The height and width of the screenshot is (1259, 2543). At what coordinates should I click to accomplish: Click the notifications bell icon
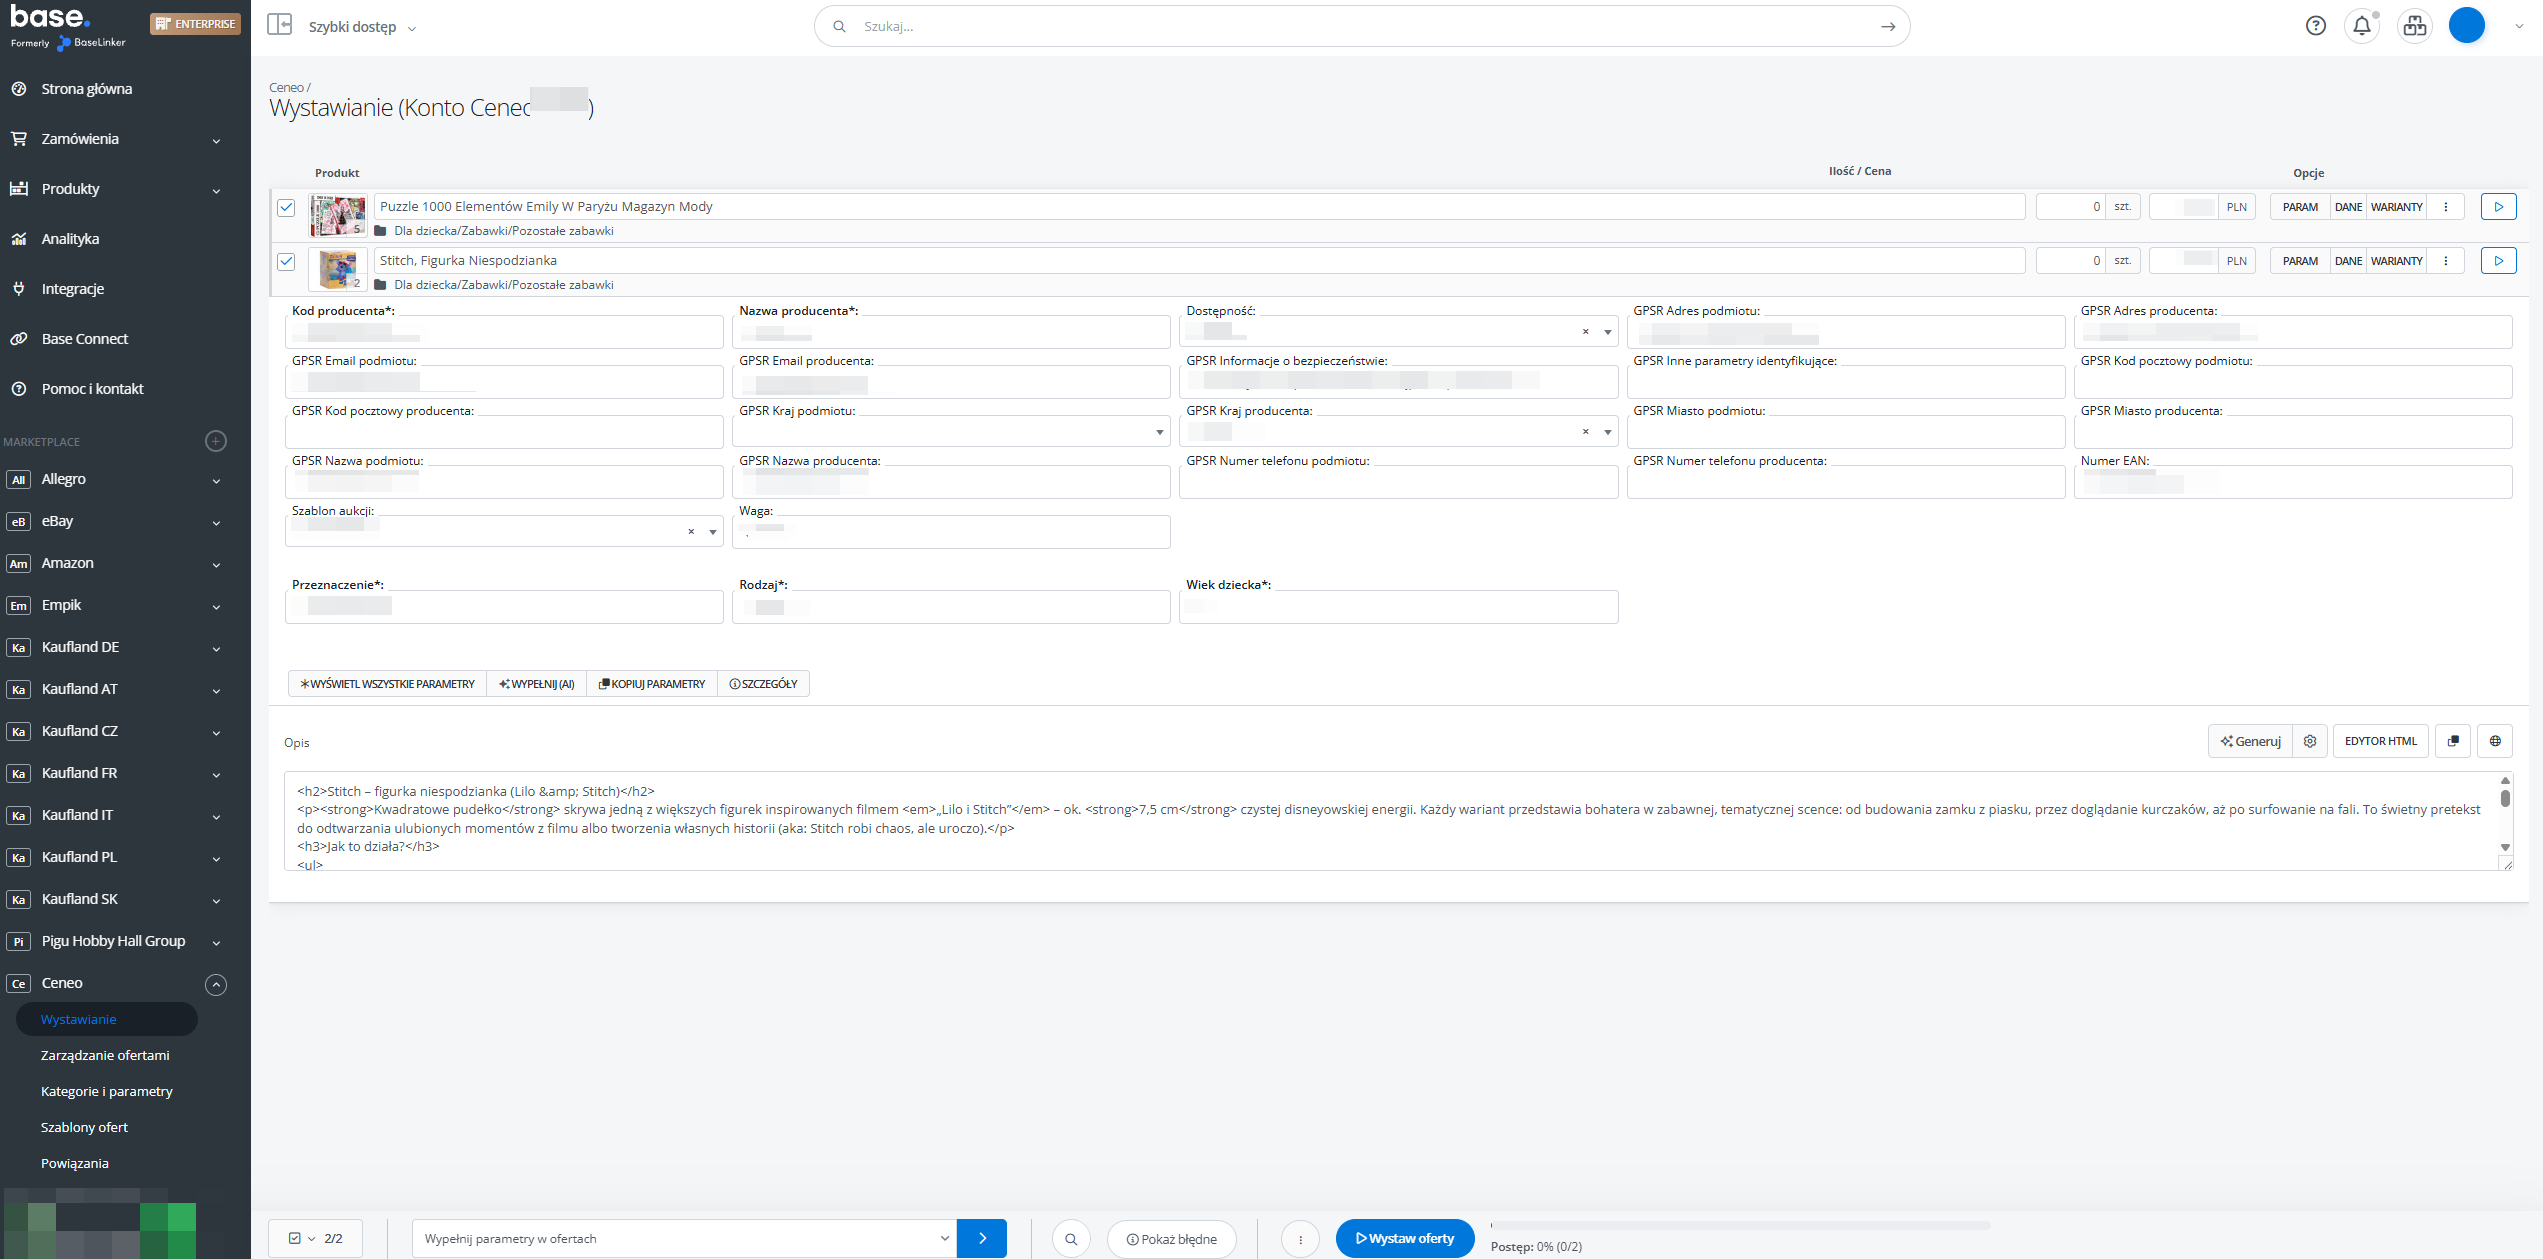2361,26
